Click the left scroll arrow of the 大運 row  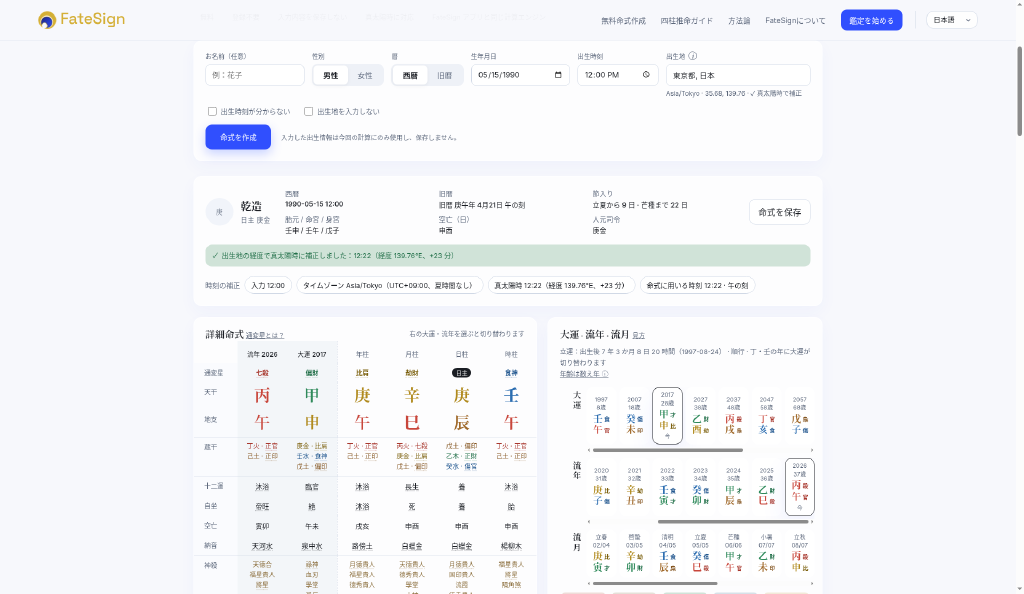[589, 450]
